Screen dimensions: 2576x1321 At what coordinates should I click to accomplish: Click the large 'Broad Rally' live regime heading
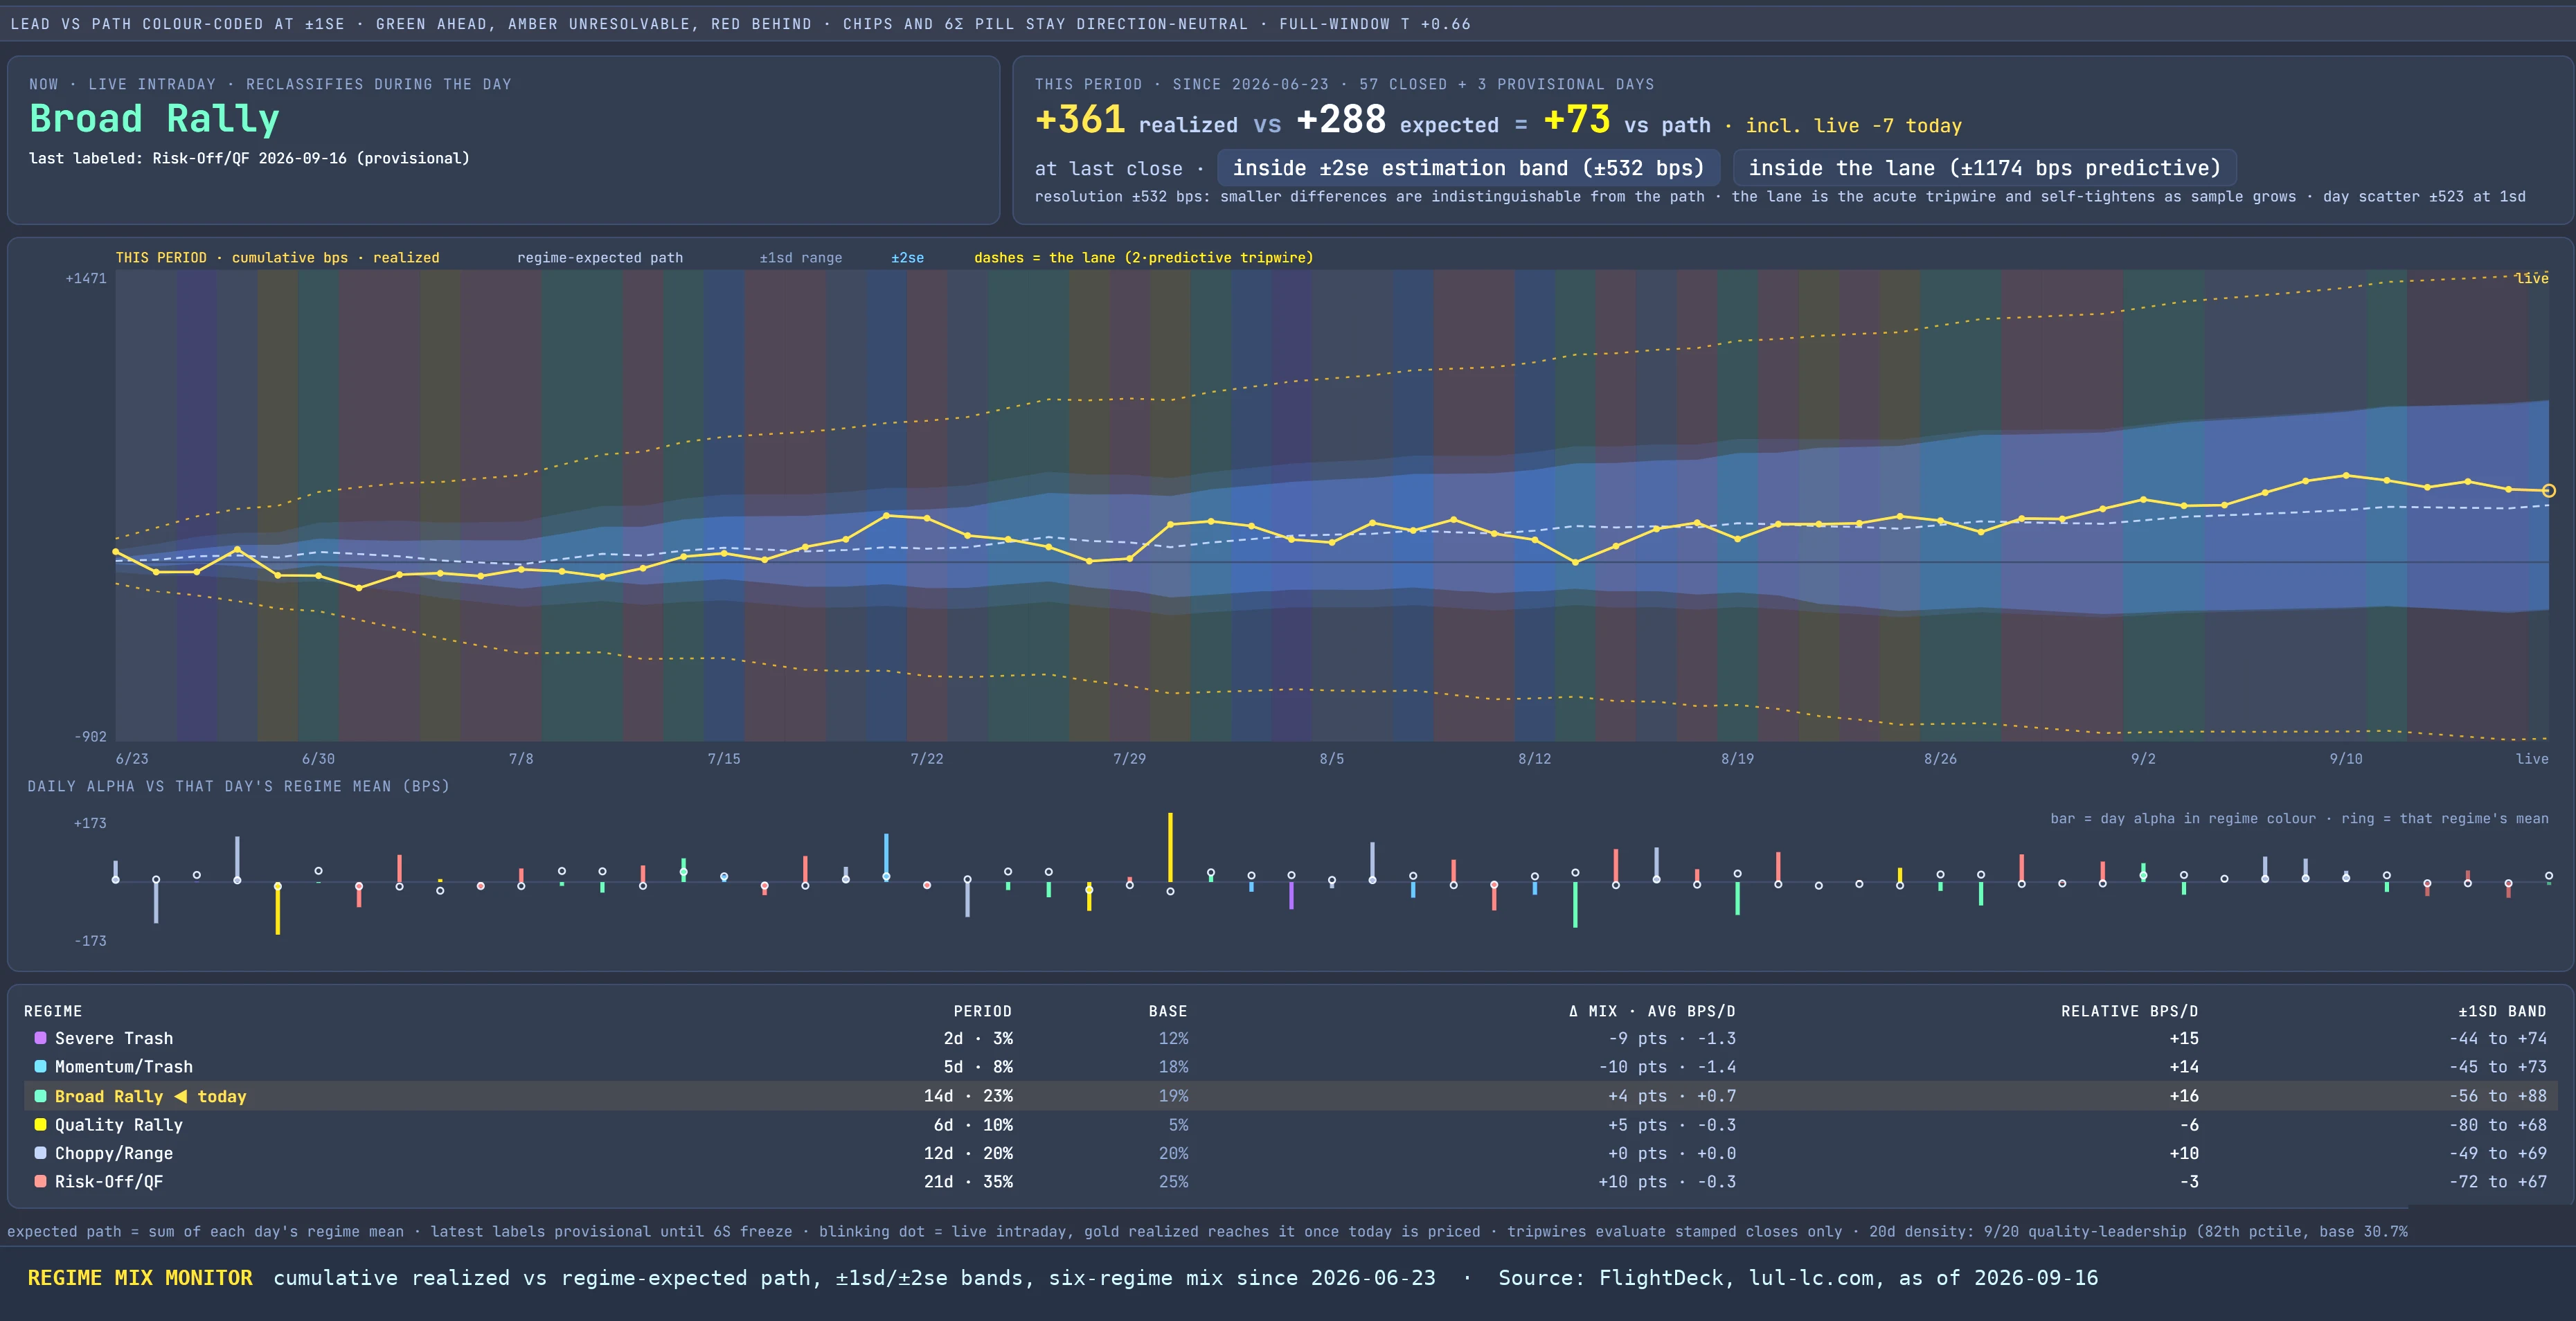pyautogui.click(x=154, y=119)
